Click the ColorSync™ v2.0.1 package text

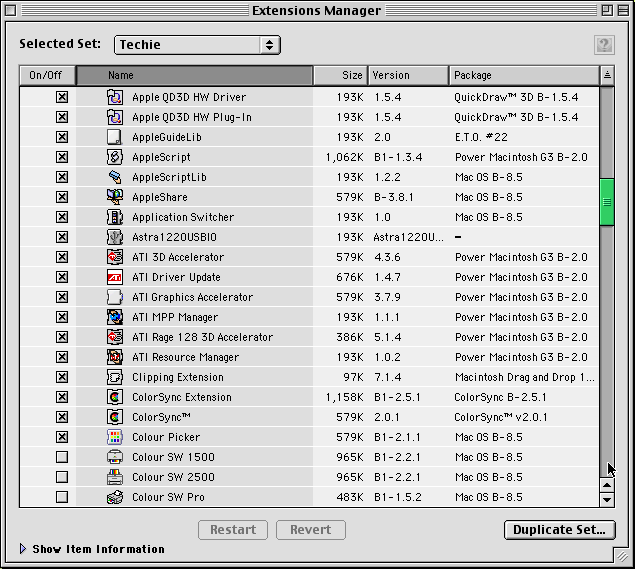tap(501, 417)
